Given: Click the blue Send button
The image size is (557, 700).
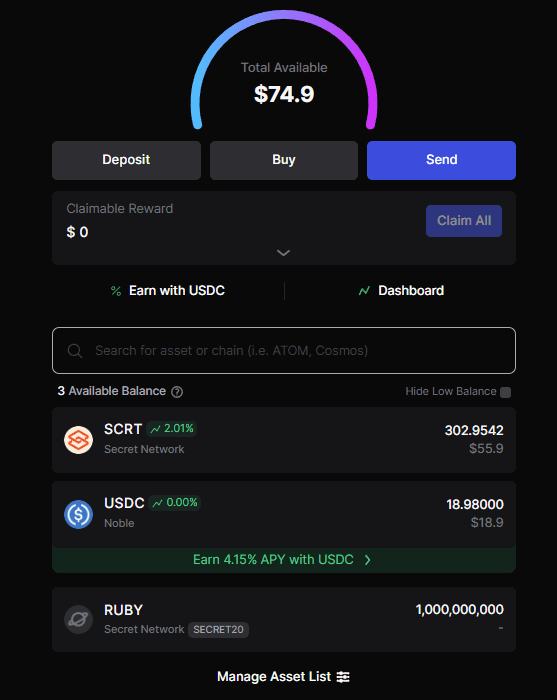Looking at the screenshot, I should pyautogui.click(x=441, y=160).
